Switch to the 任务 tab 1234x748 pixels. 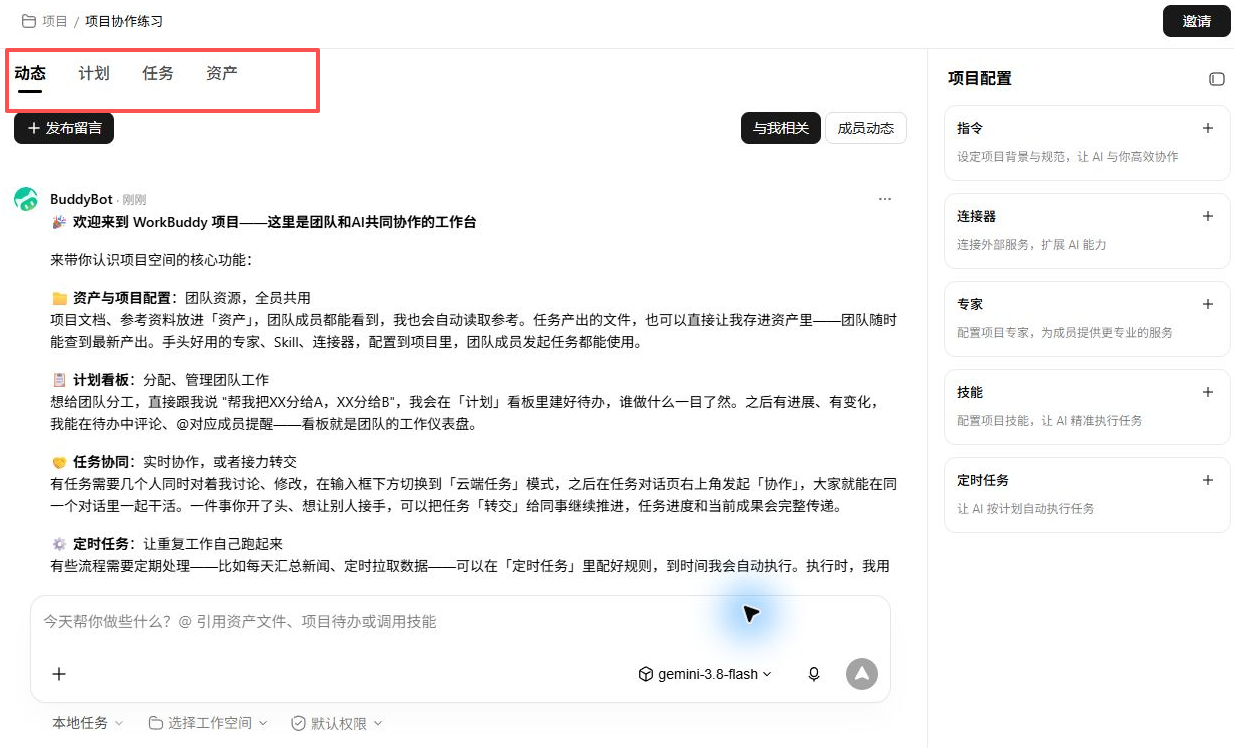(x=158, y=73)
